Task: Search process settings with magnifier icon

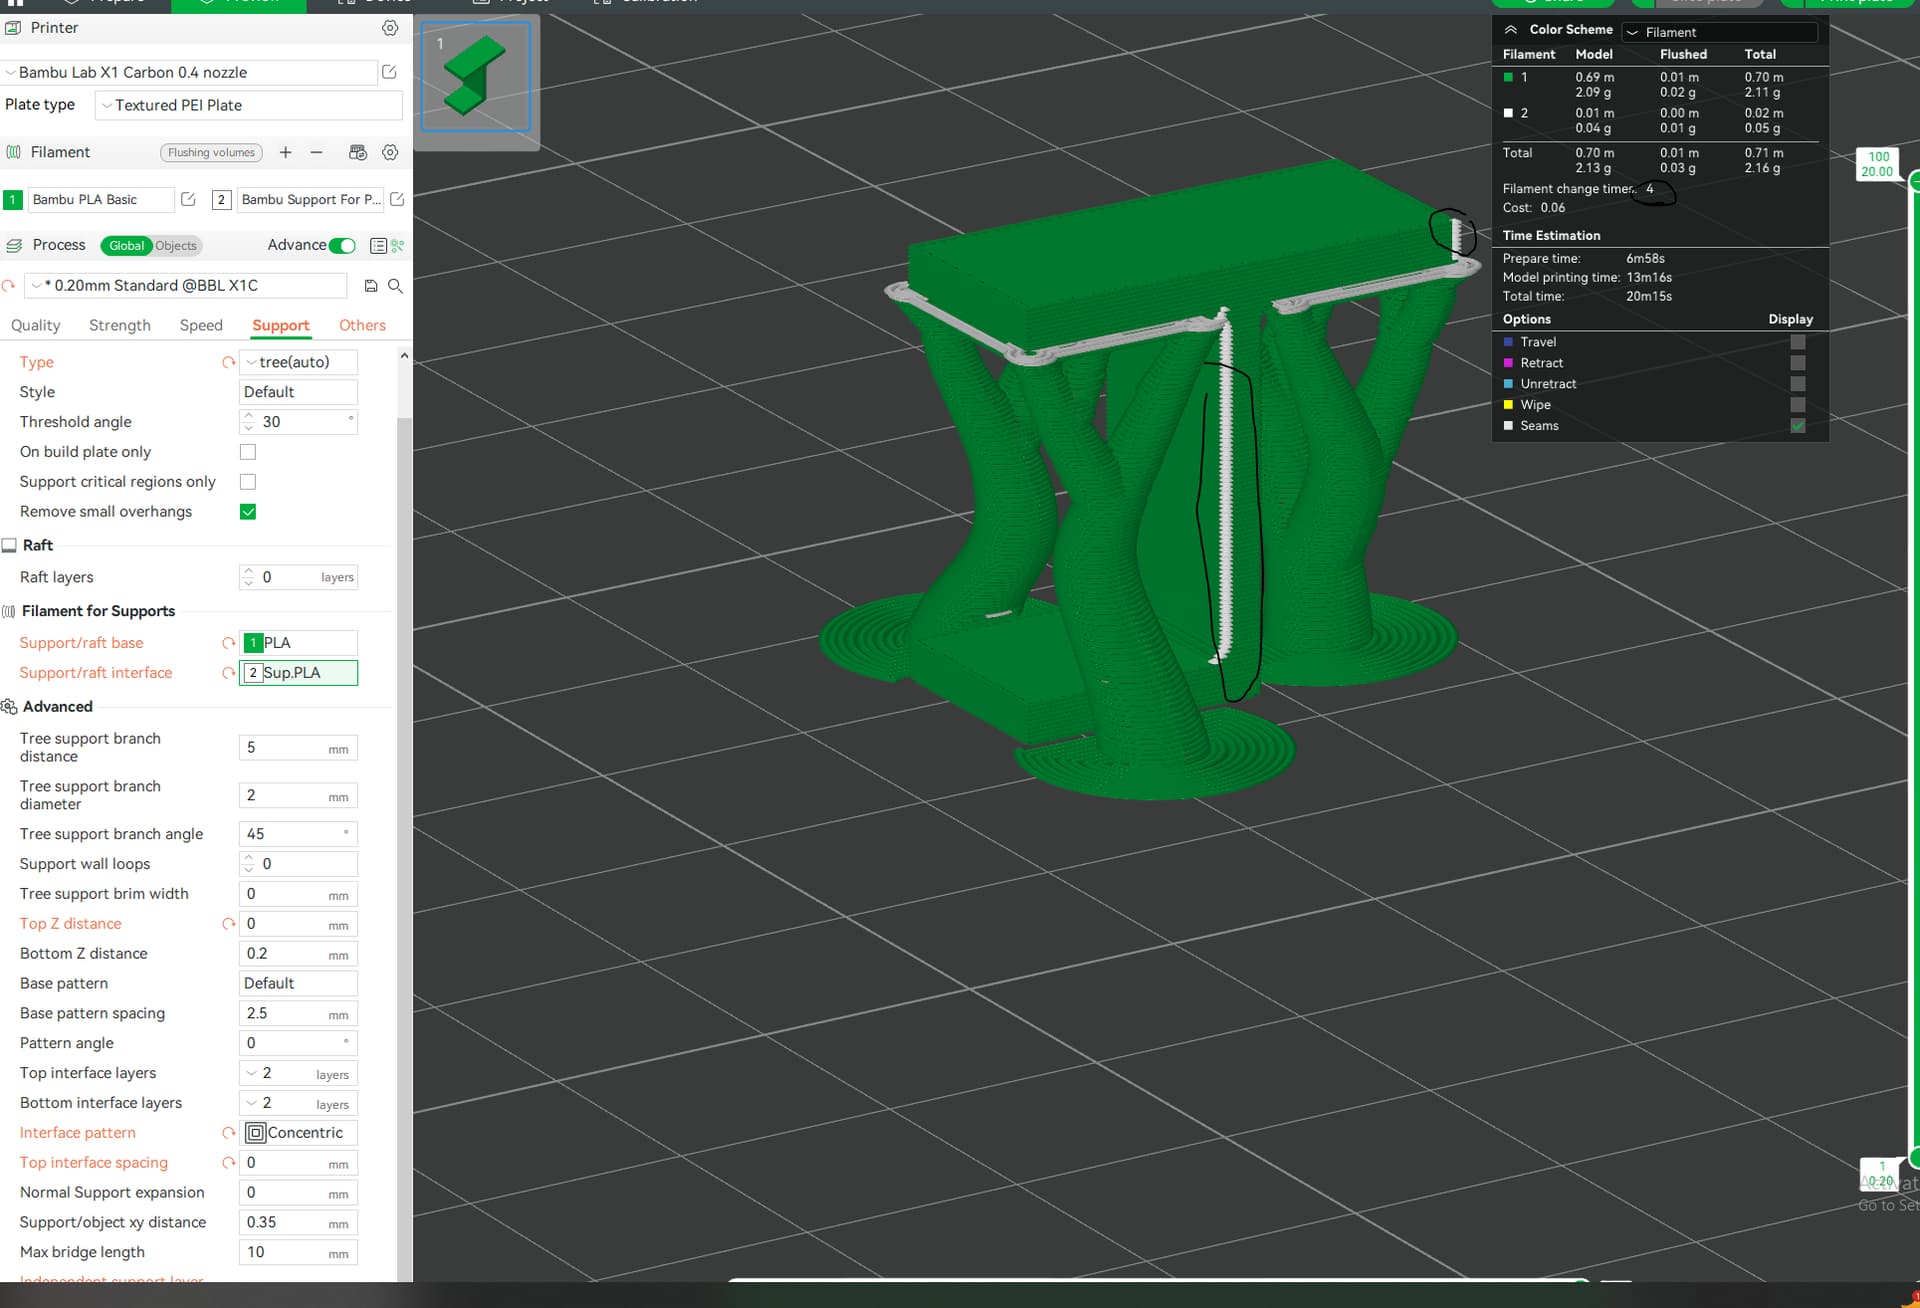Action: point(395,286)
